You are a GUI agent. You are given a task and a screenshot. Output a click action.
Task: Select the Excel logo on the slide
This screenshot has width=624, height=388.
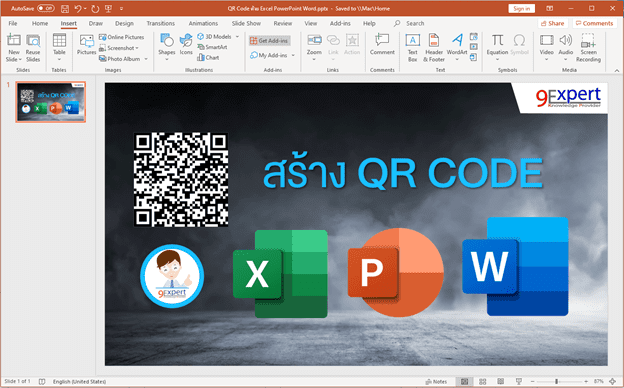coord(280,274)
